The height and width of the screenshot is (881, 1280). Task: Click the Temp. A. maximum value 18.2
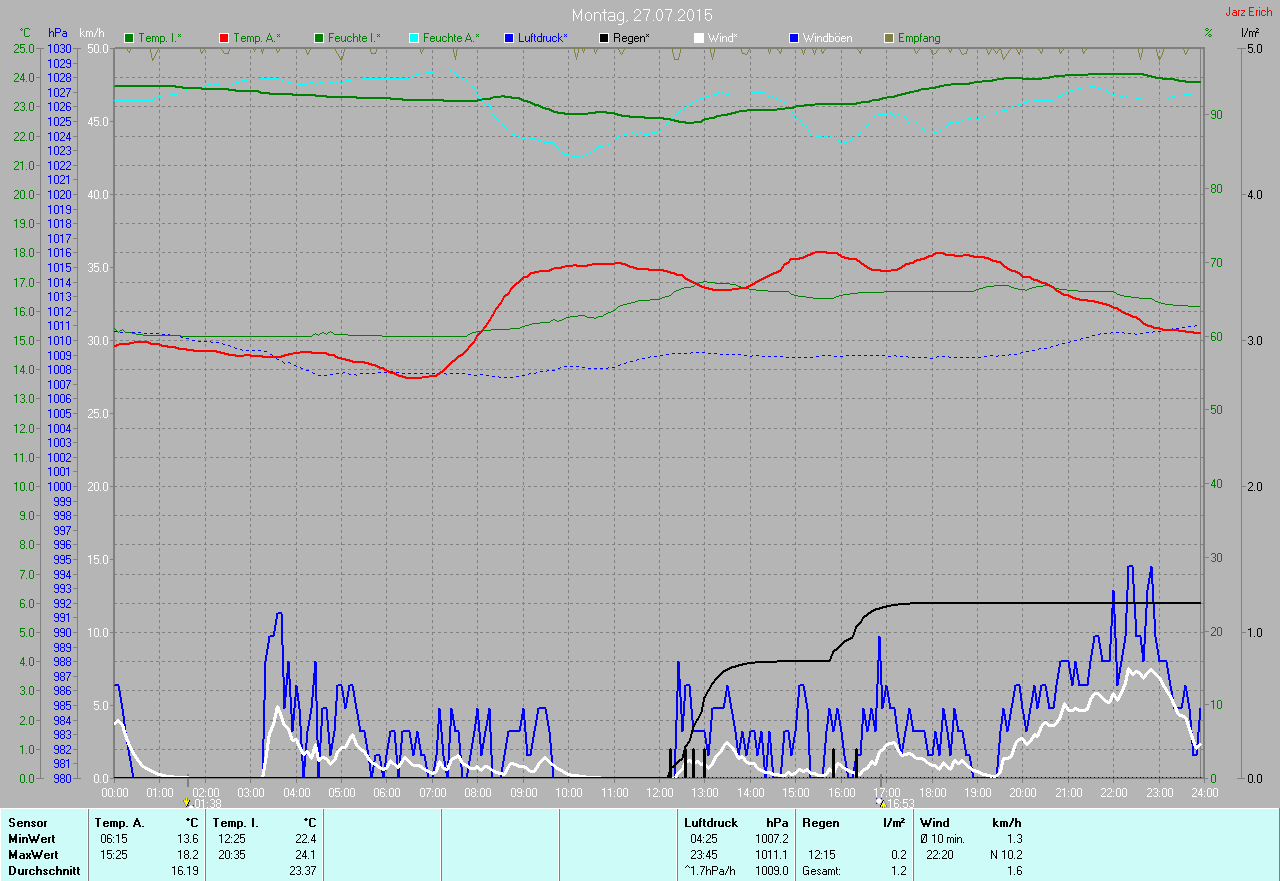coord(187,855)
